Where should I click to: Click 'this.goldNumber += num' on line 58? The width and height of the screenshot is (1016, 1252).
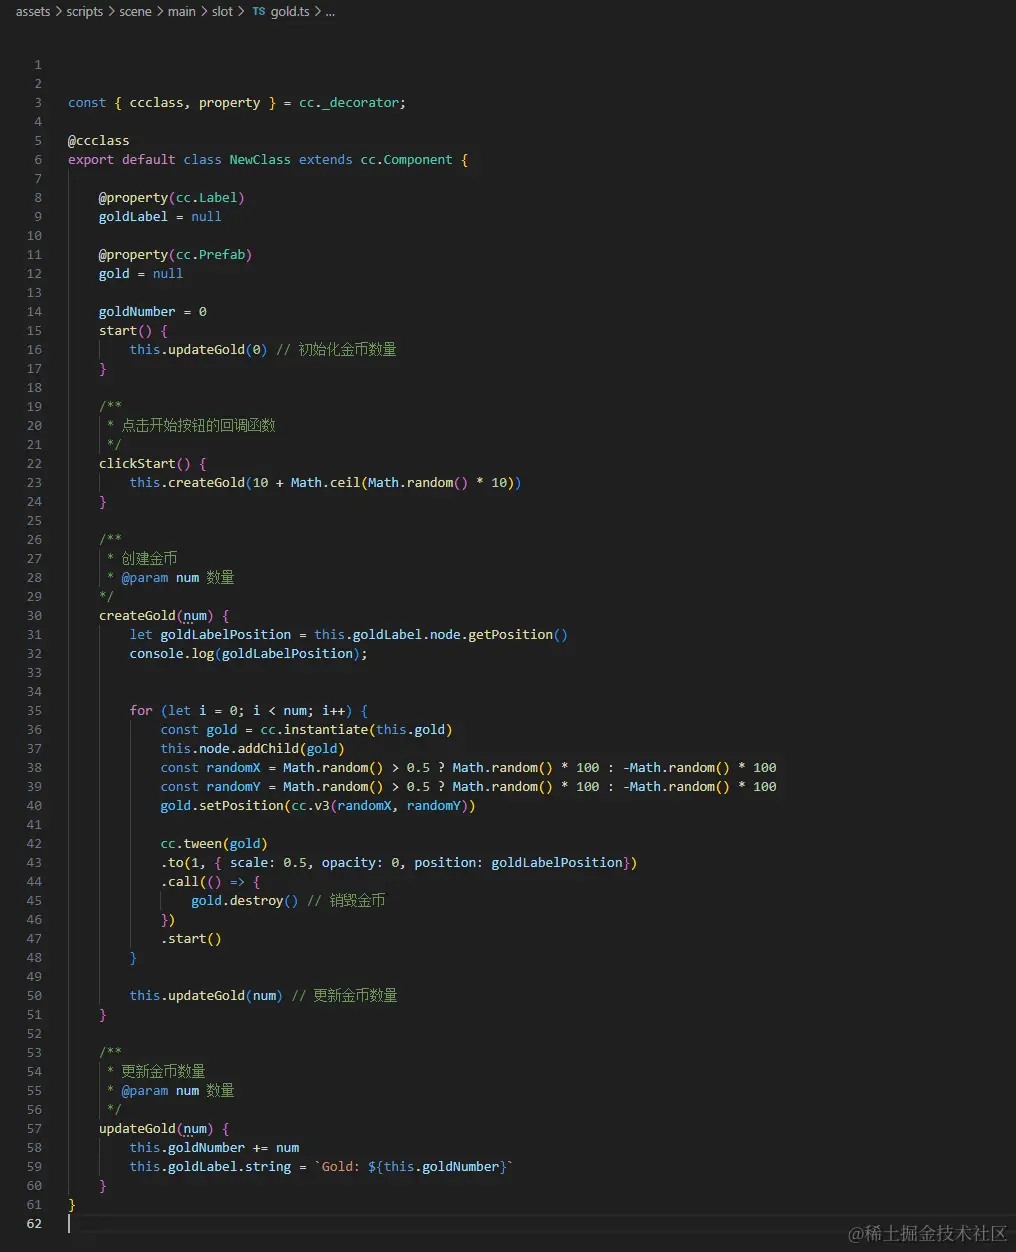[214, 1148]
